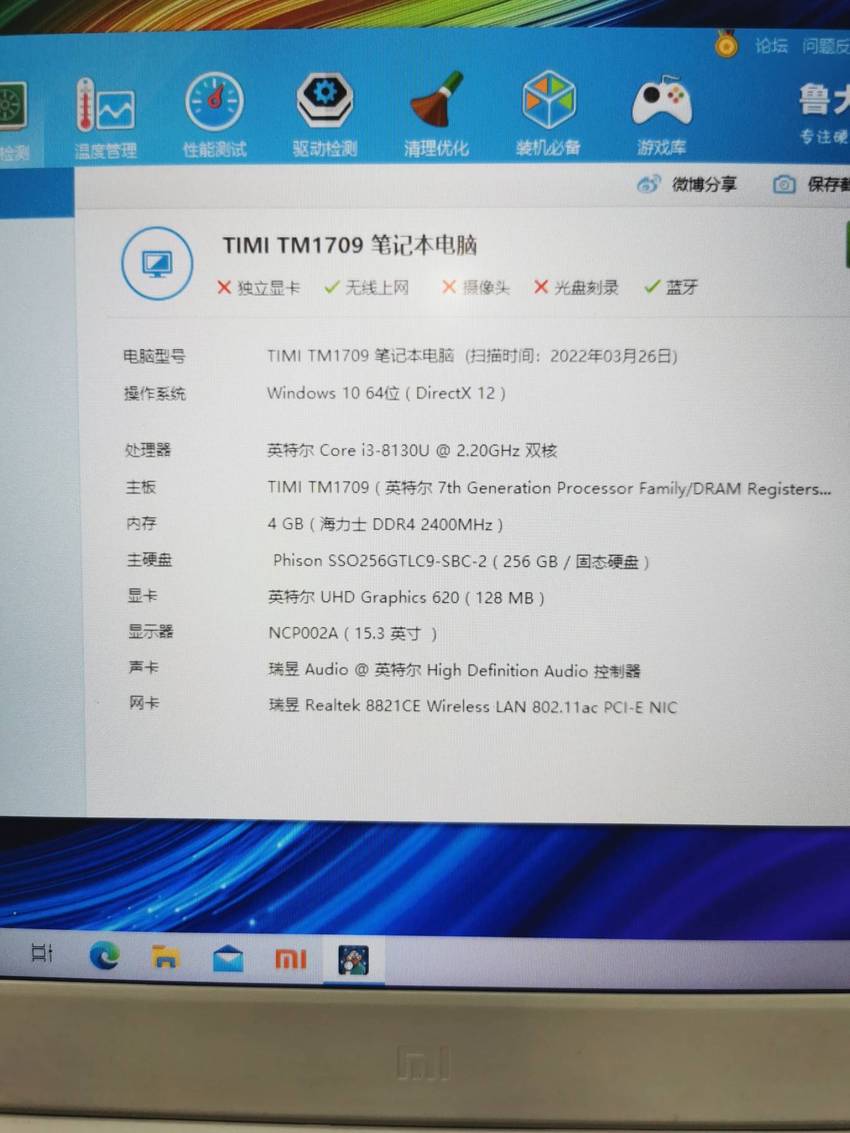Click the camera icon for saving screenshot

(784, 185)
